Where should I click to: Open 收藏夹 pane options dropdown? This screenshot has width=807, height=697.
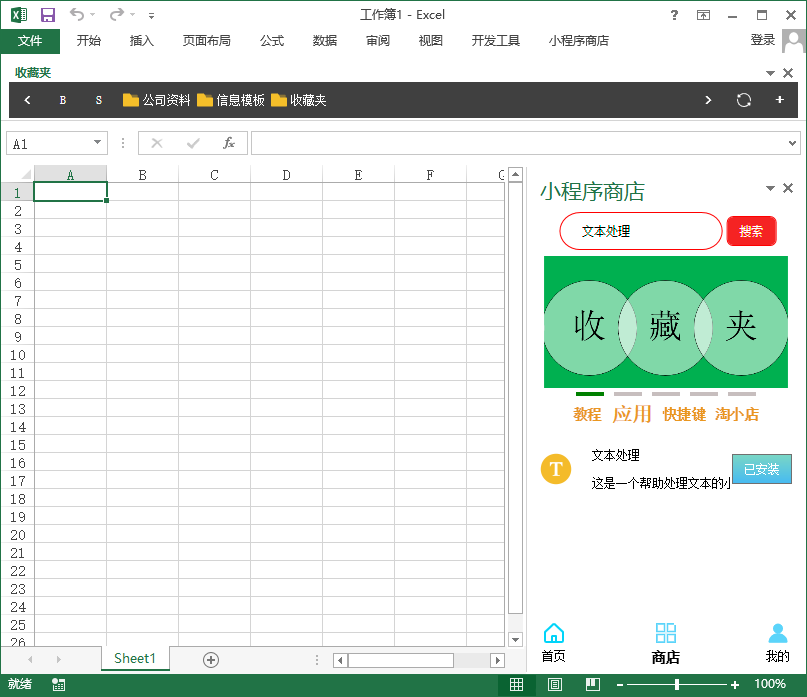[x=770, y=73]
